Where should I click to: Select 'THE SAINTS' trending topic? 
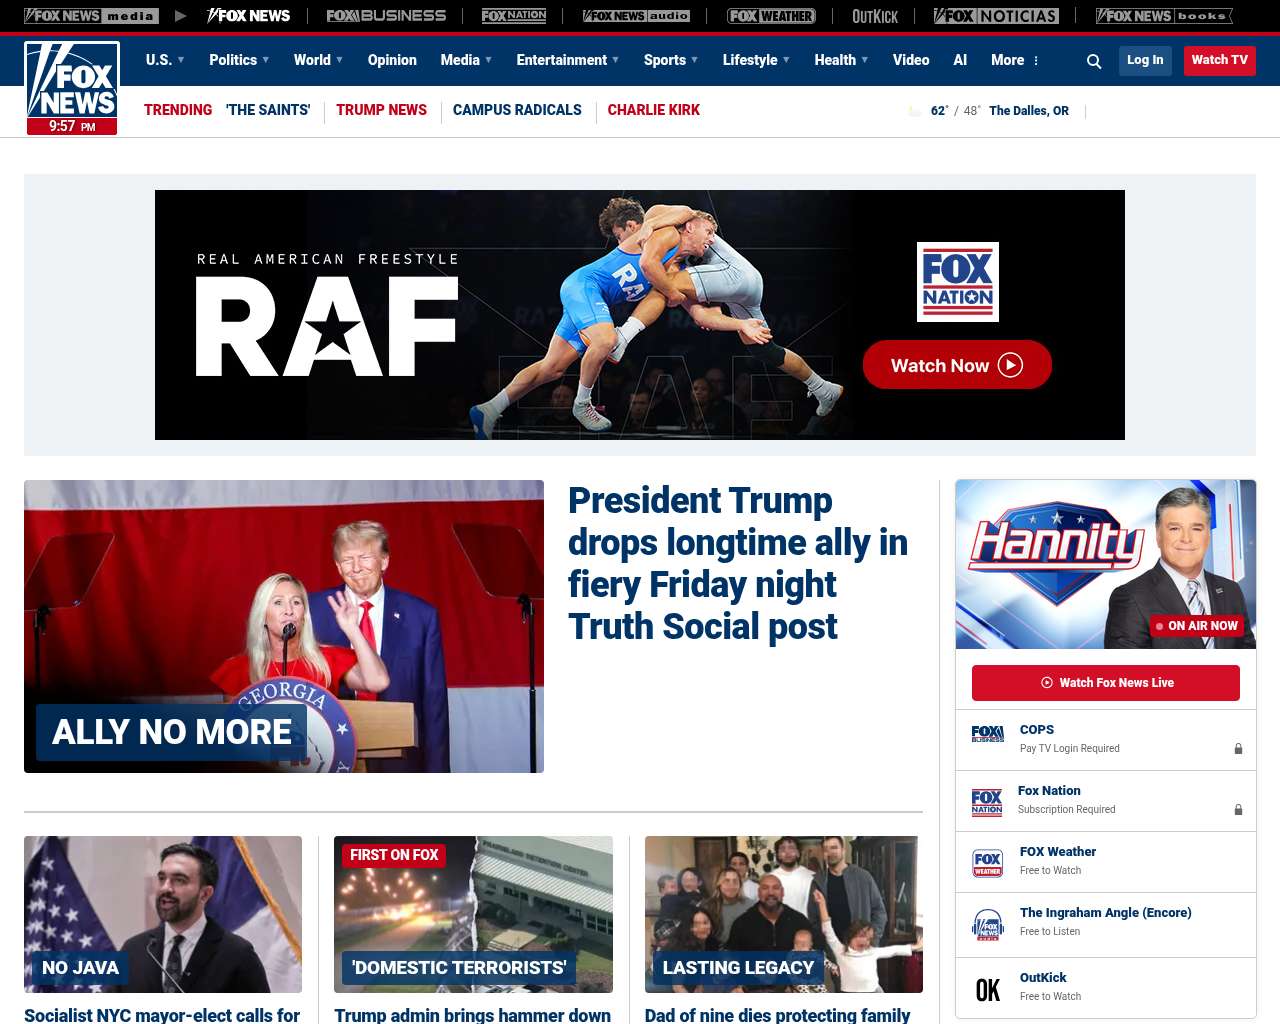pos(268,110)
